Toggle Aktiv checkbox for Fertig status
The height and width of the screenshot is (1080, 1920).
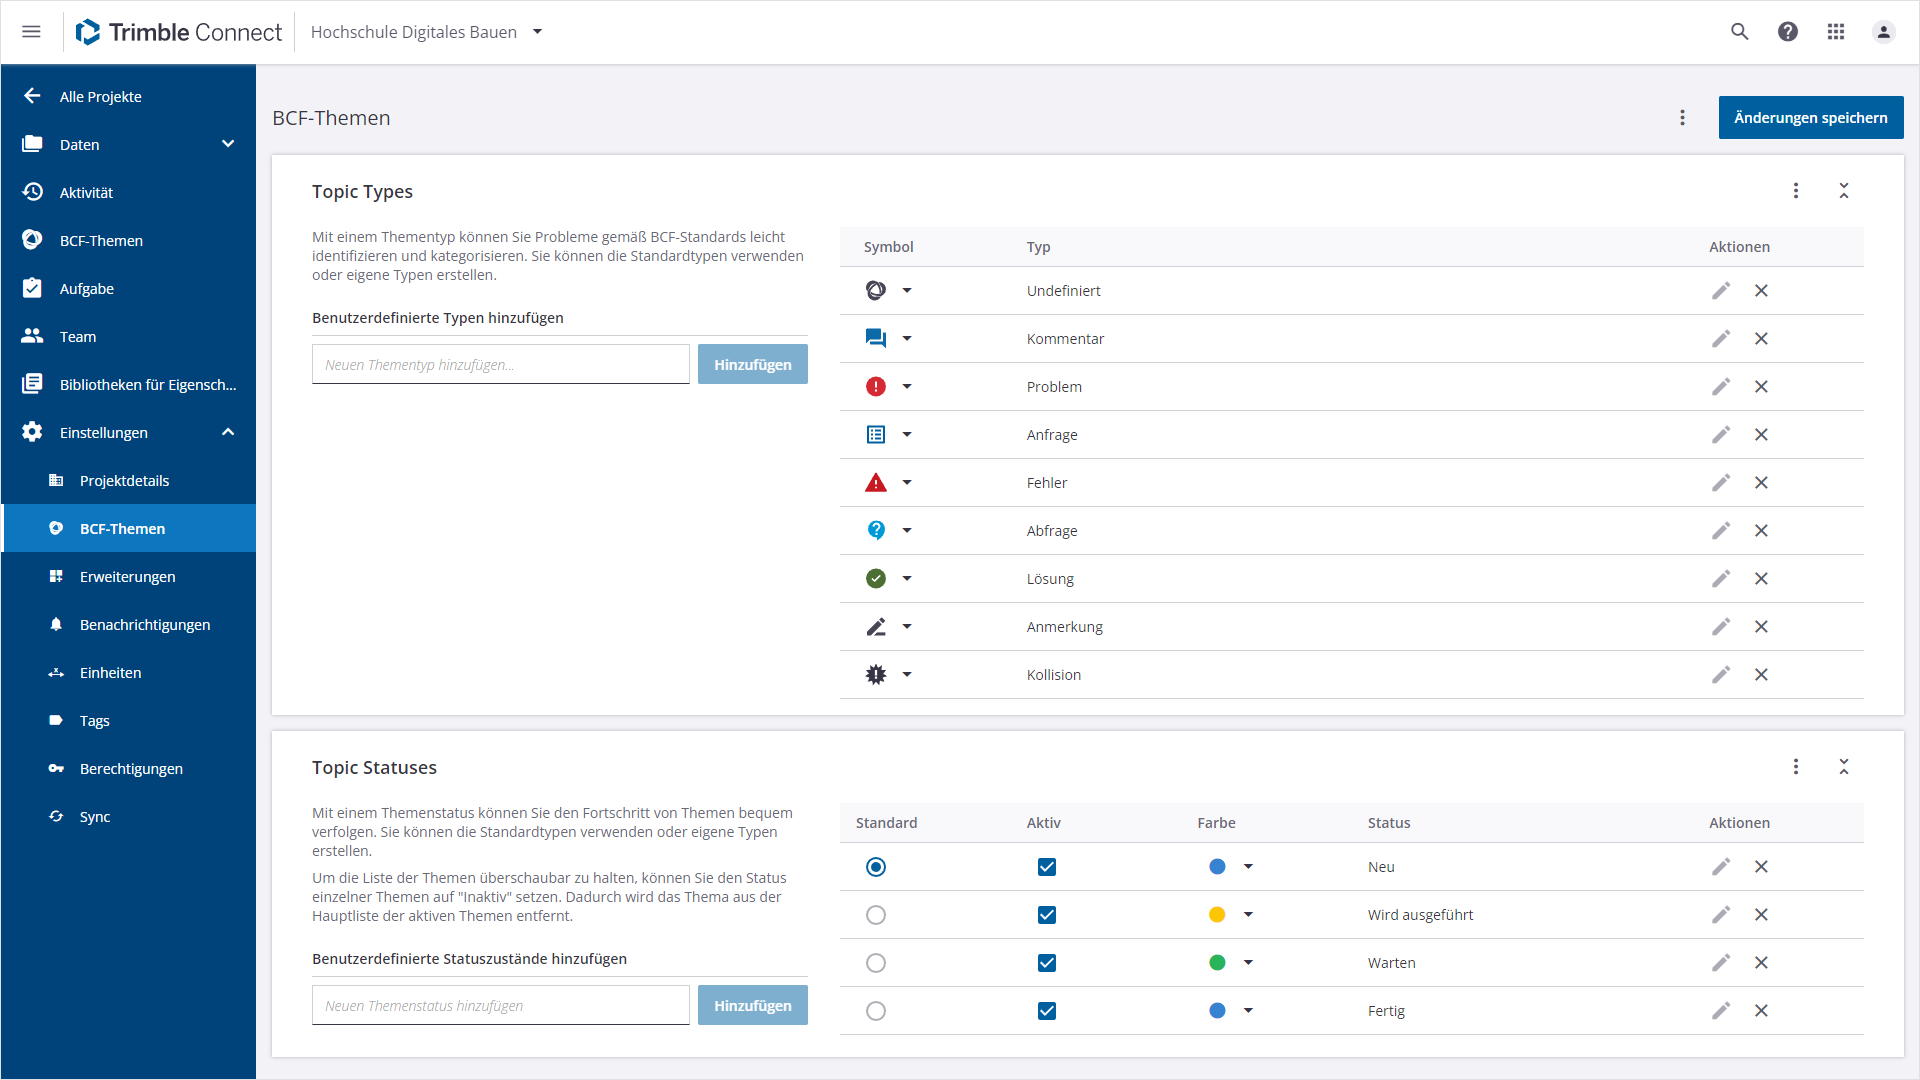[x=1047, y=1011]
